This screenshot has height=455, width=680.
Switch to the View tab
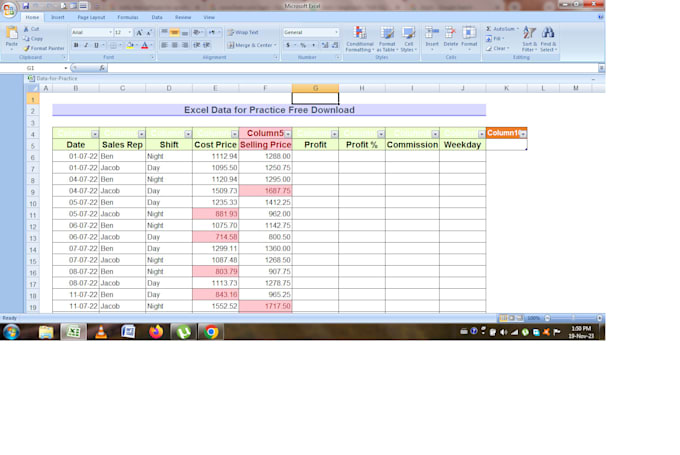(209, 17)
